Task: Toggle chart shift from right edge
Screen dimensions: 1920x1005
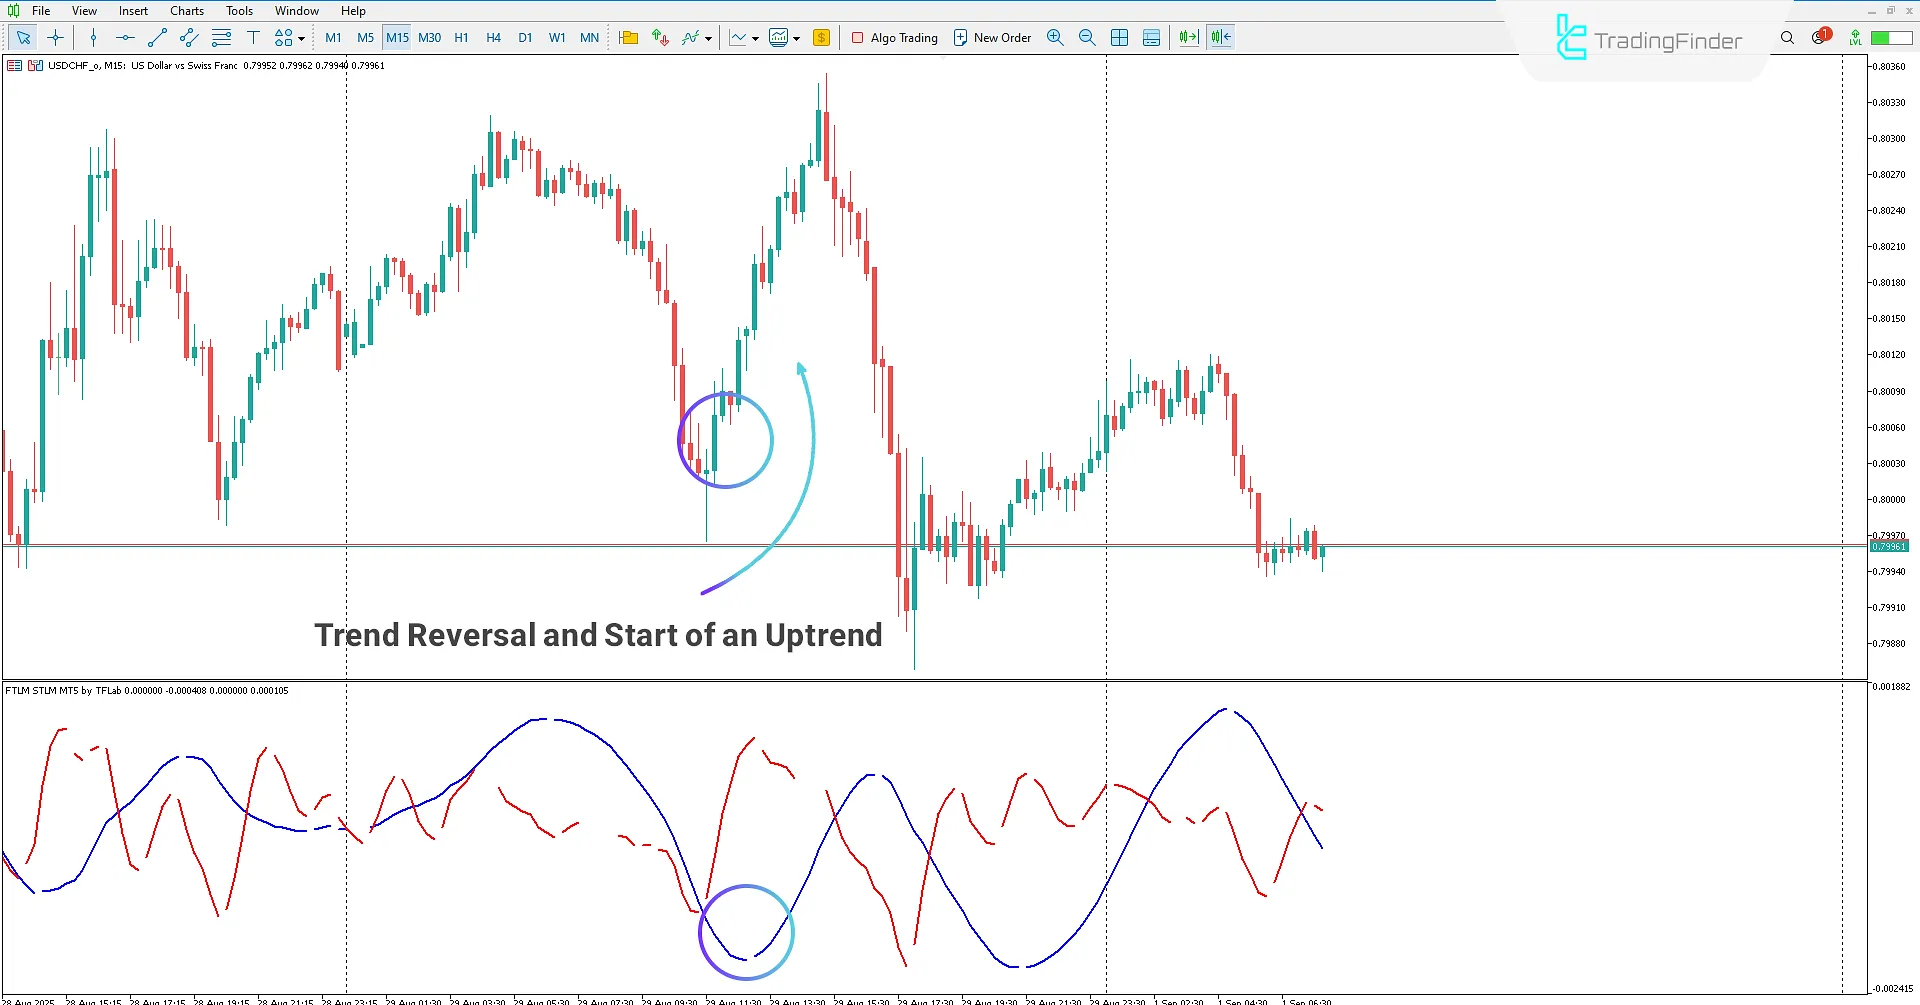Action: (x=1220, y=38)
